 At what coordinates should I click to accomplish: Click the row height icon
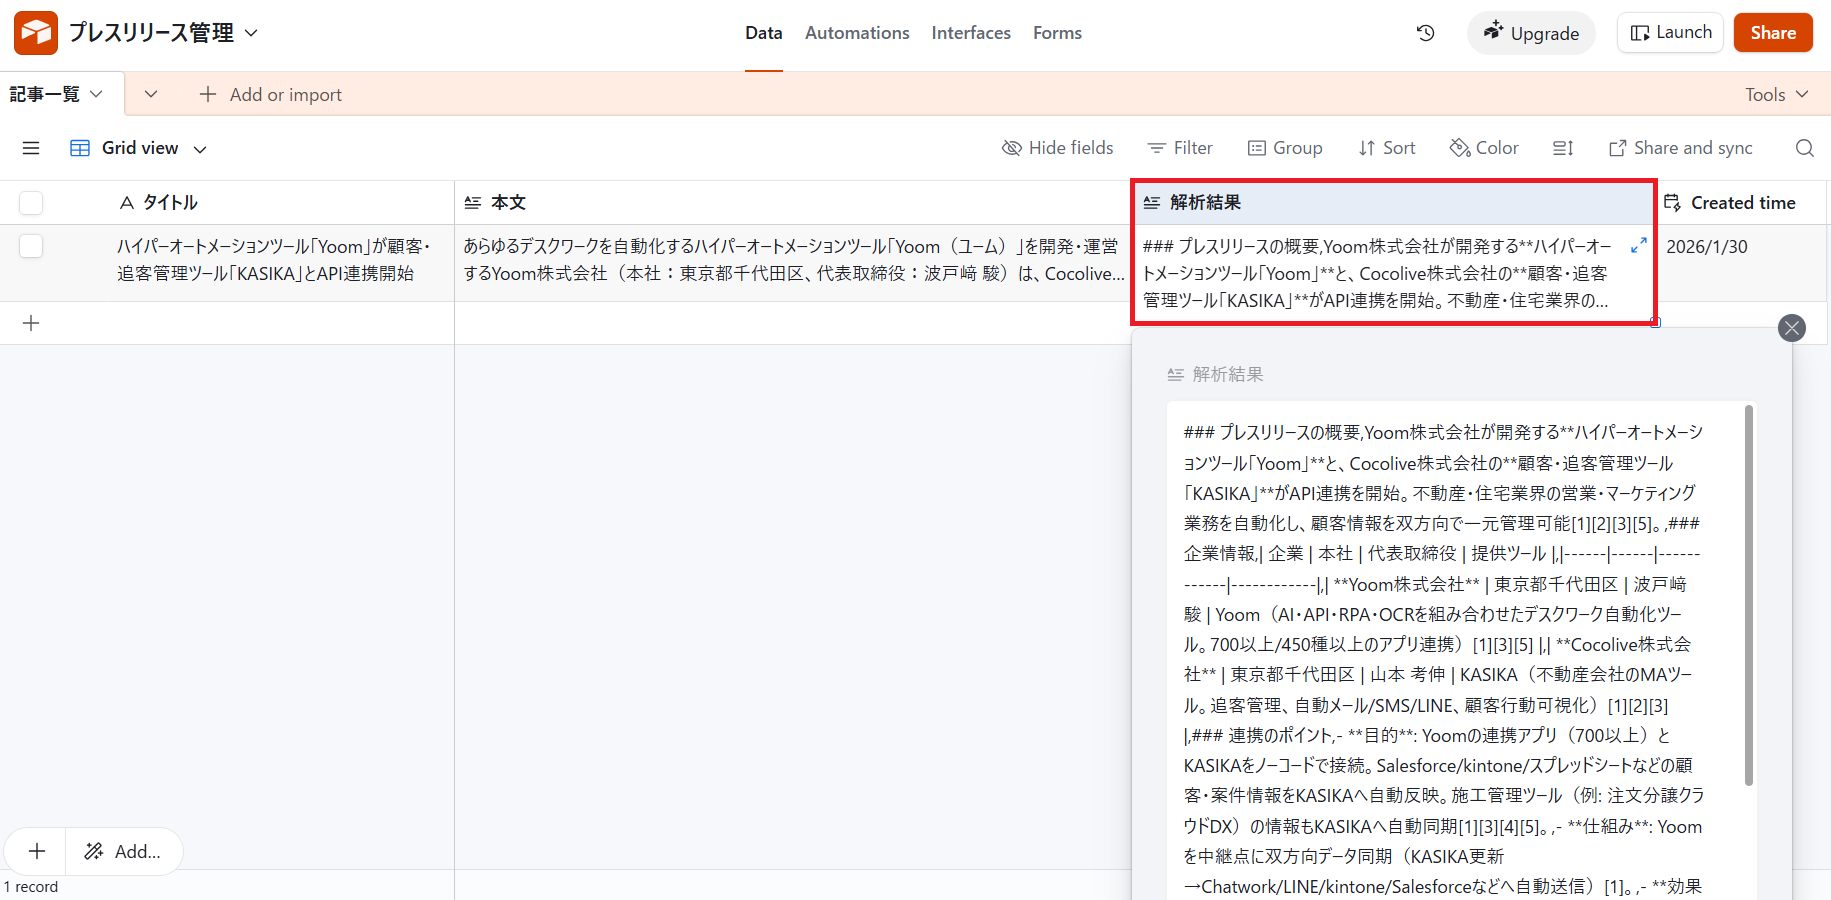[1562, 148]
